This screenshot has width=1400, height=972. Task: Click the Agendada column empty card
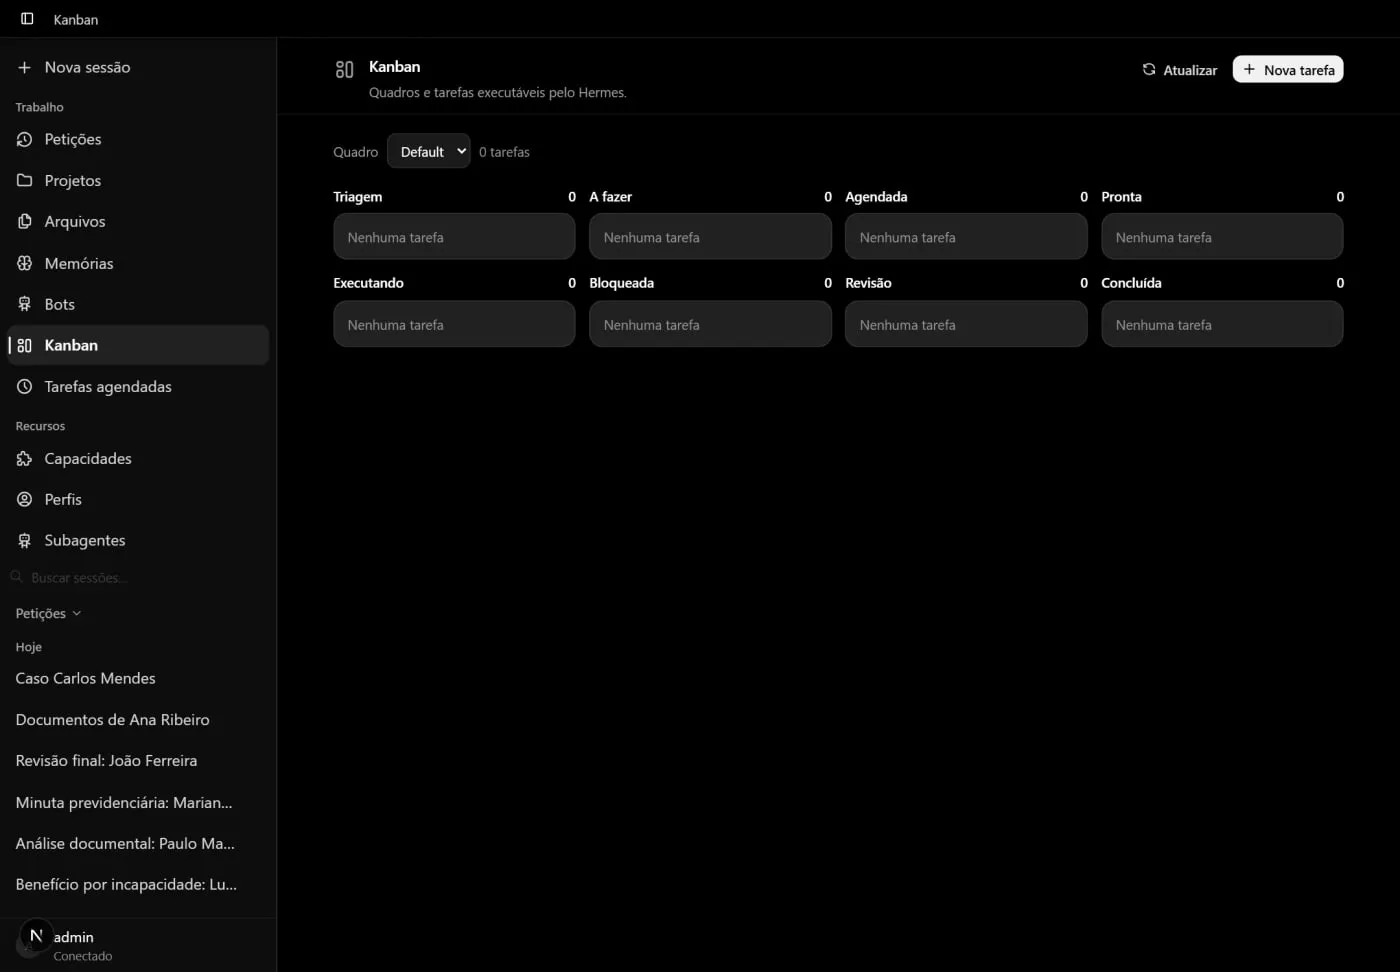966,237
